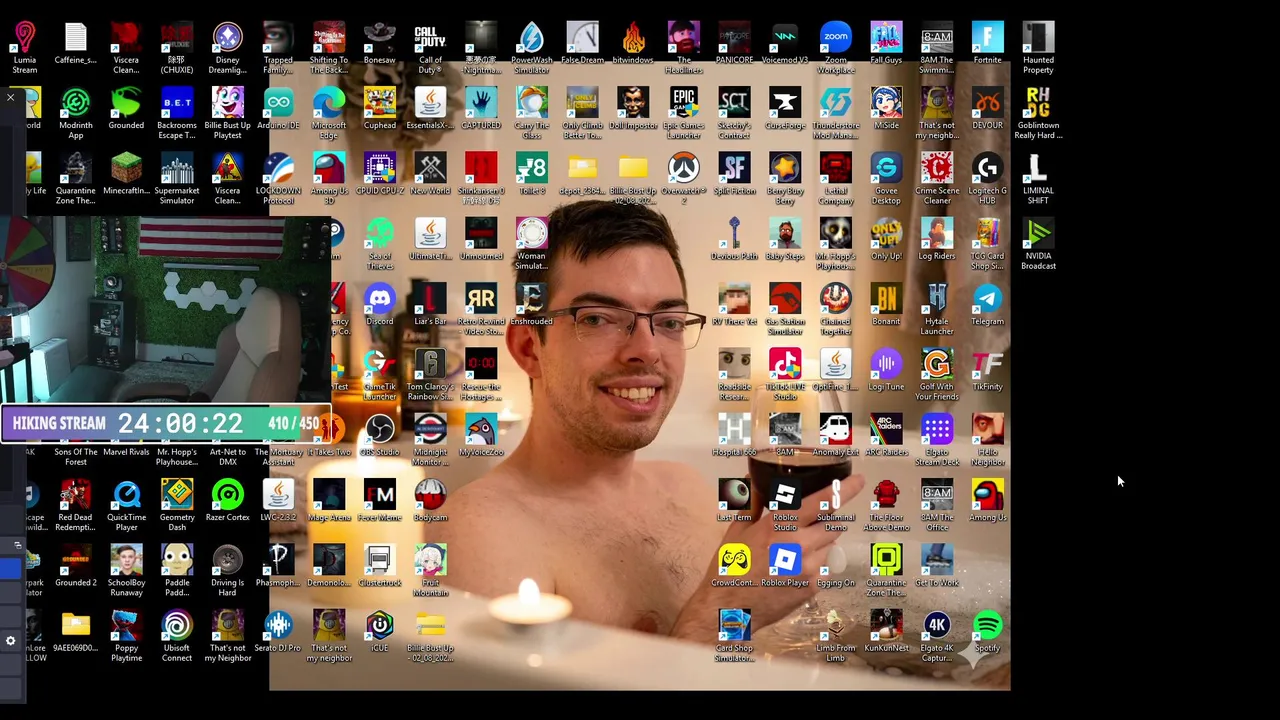Launch the Overwatch 2 shortcut
Image resolution: width=1280 pixels, height=720 pixels.
(x=683, y=179)
